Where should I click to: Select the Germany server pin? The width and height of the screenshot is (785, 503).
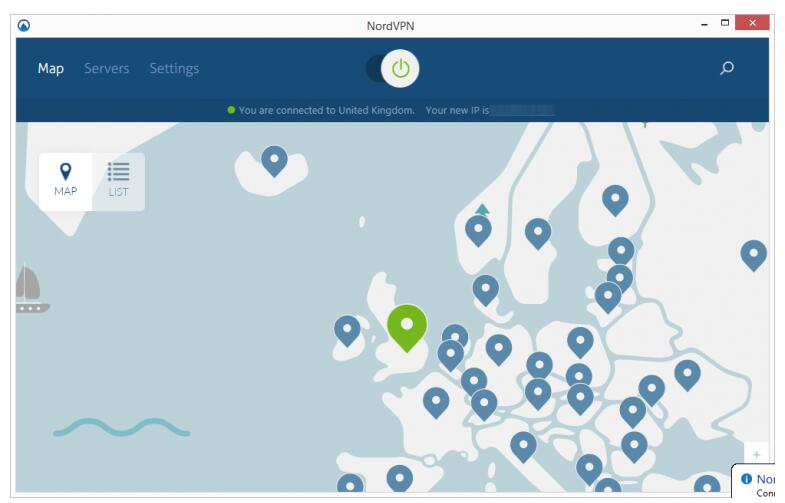tap(499, 349)
